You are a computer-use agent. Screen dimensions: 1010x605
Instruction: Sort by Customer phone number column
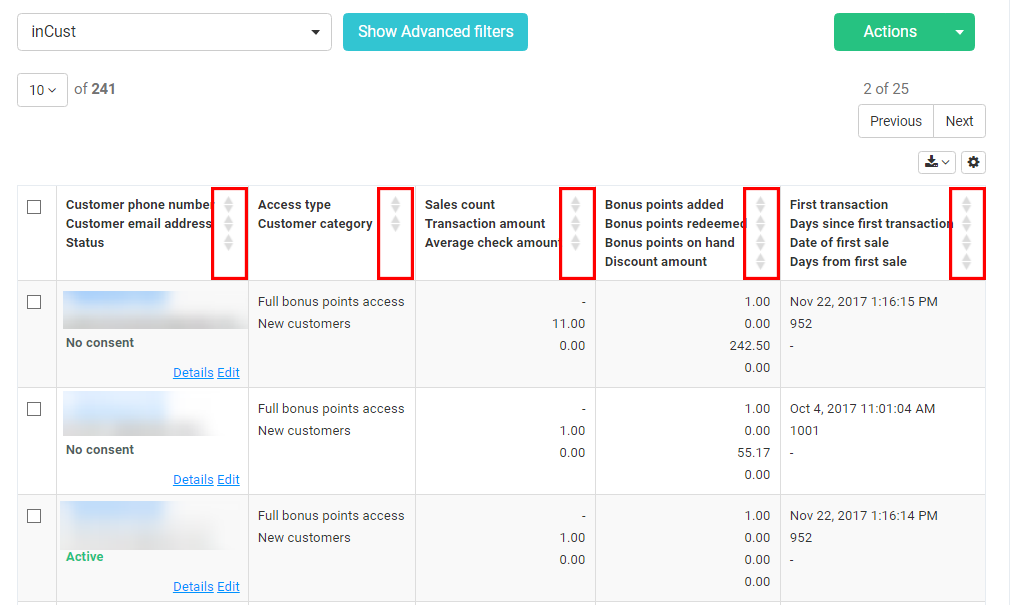click(x=228, y=204)
